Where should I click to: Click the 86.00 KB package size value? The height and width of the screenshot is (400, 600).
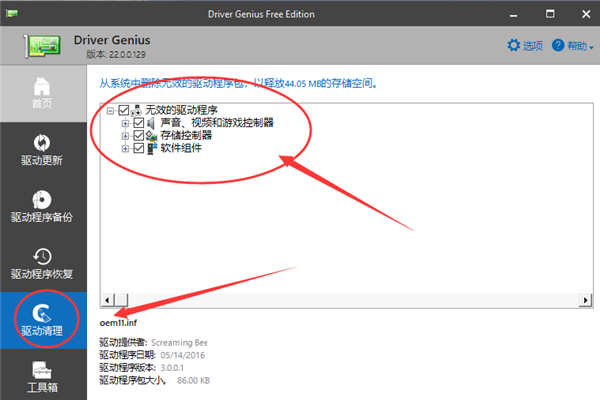click(193, 380)
